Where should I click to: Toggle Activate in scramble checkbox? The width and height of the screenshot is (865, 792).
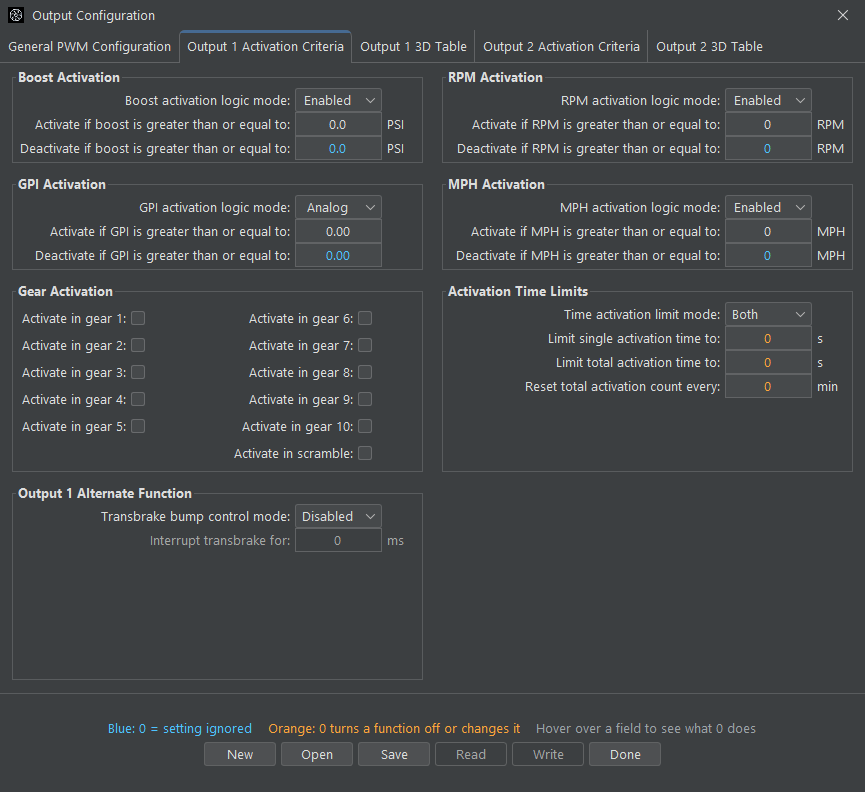(365, 453)
